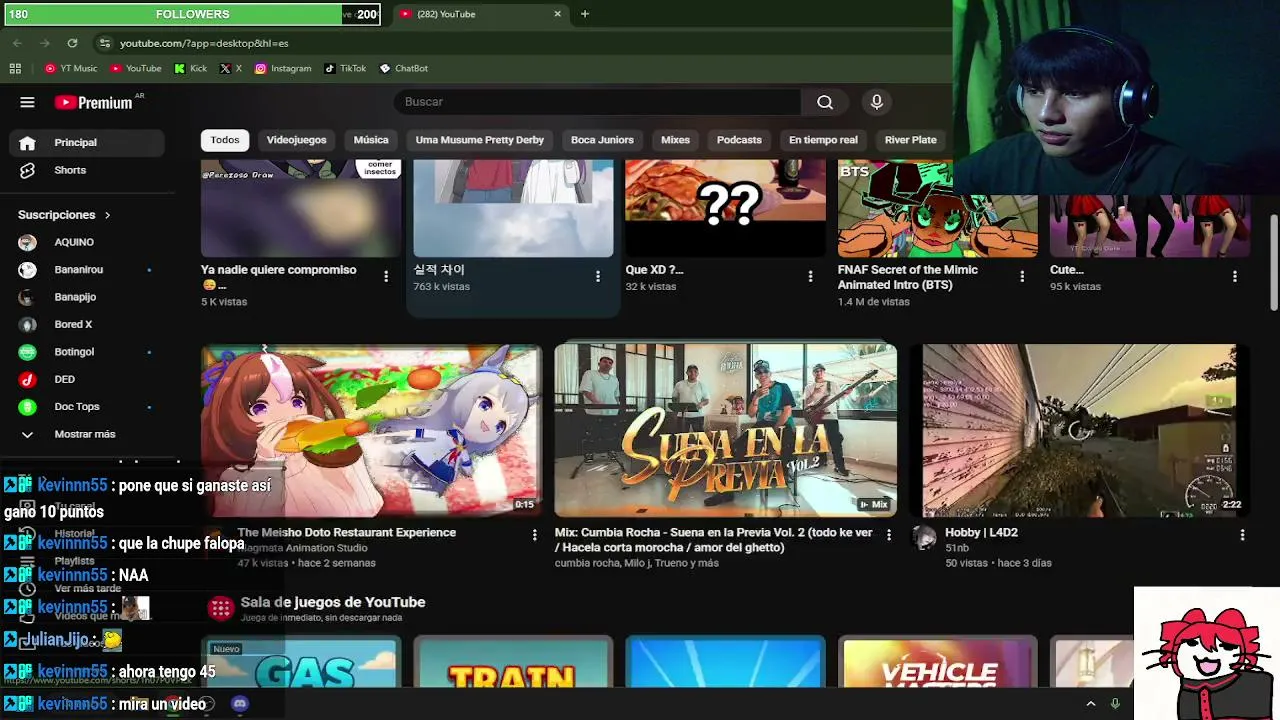Click the browser address bar URL
The image size is (1280, 720).
204,44
